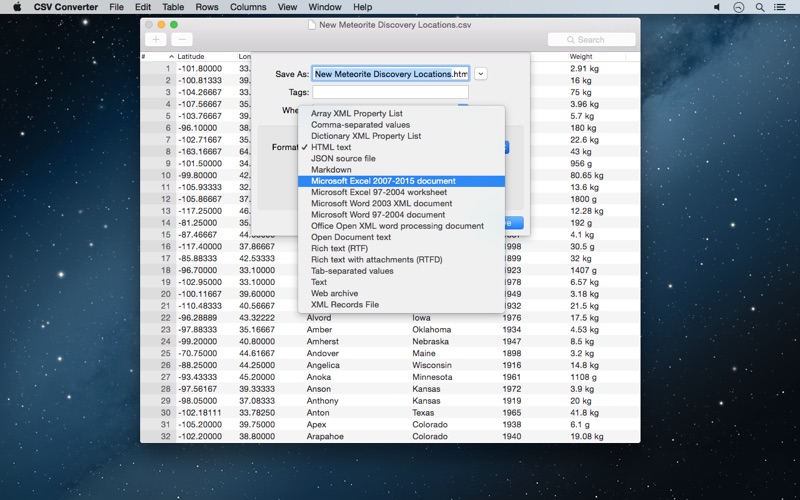Choose the checked HTML text format
Image resolution: width=800 pixels, height=500 pixels.
(402, 147)
